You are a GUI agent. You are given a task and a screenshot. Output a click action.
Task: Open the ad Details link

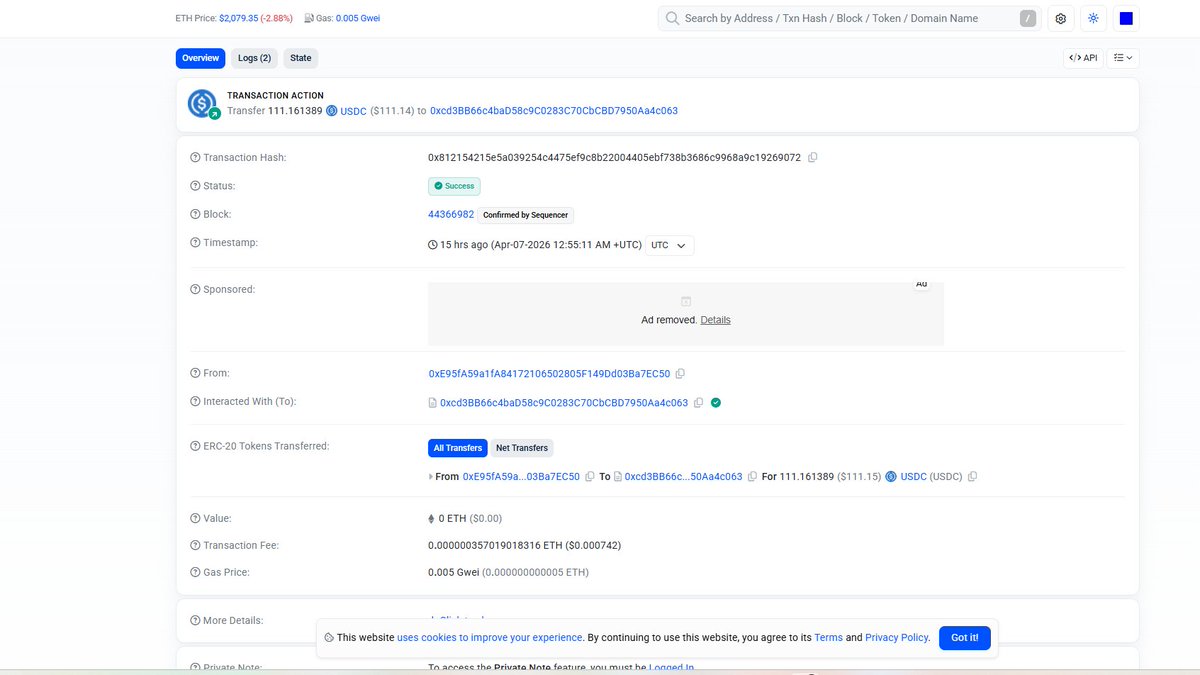click(x=715, y=320)
